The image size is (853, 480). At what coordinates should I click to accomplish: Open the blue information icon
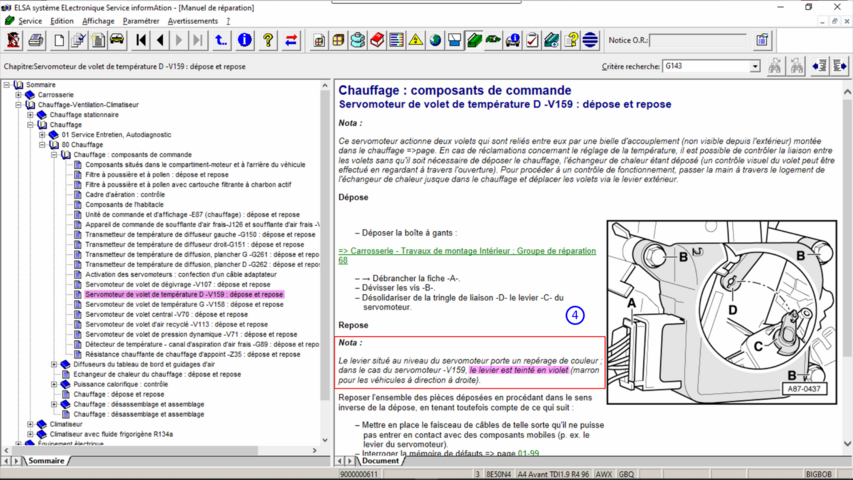[245, 40]
